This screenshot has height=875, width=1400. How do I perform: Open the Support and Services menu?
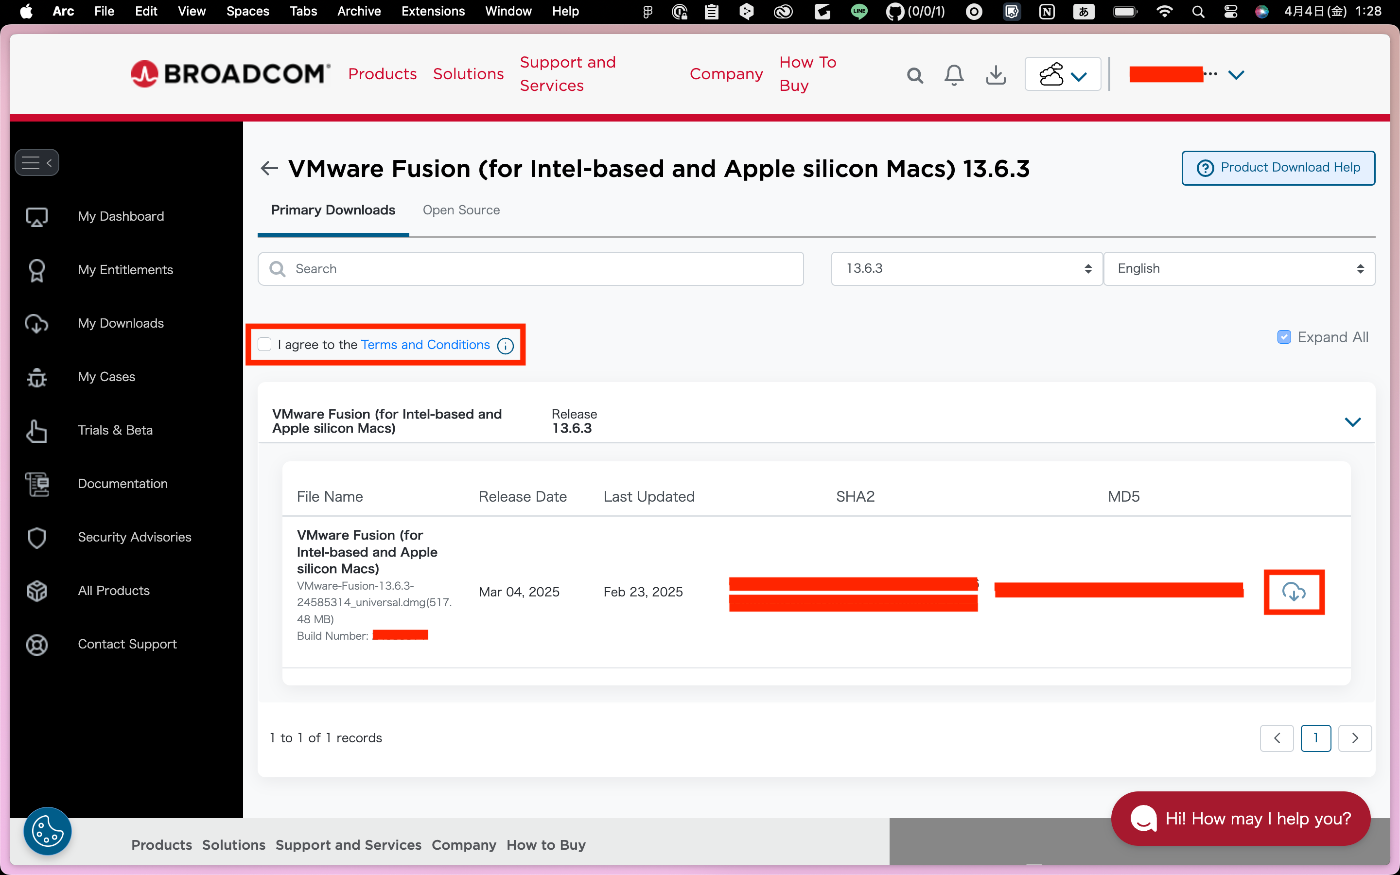568,74
